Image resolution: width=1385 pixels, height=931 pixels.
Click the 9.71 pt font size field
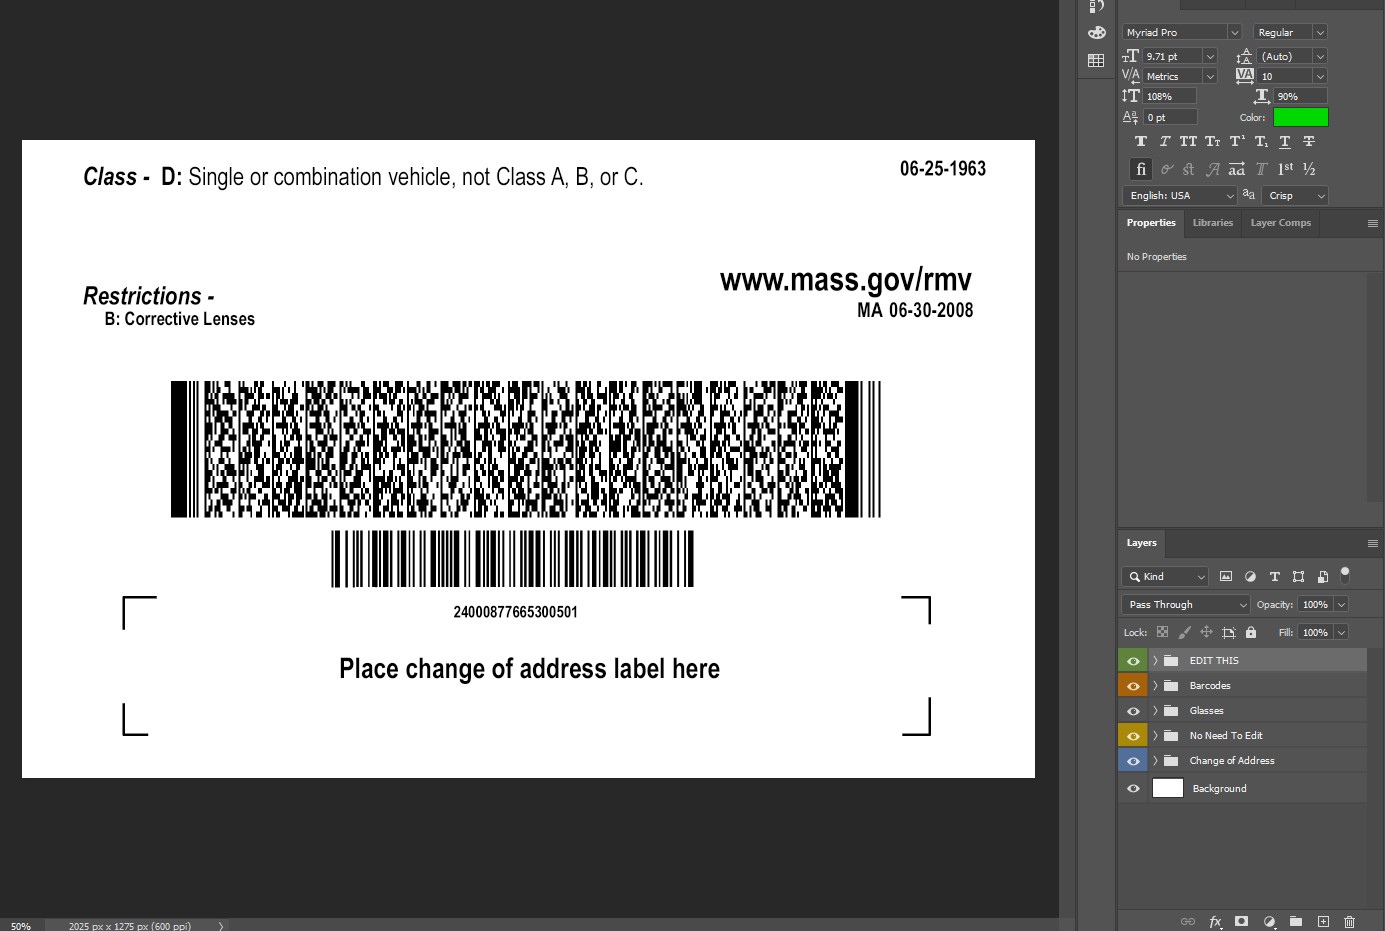(x=1171, y=57)
